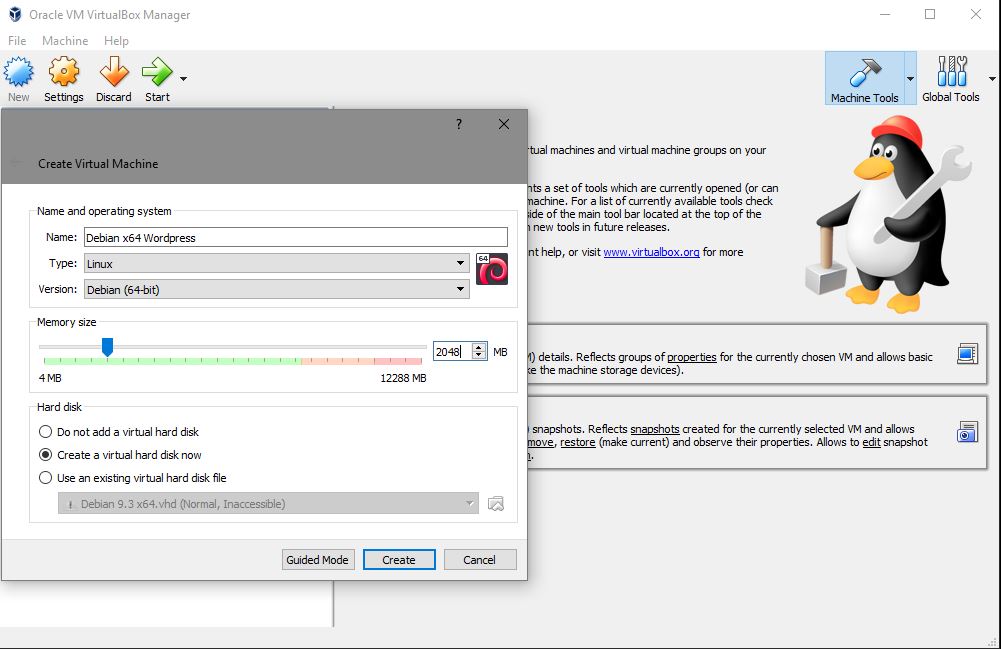Image resolution: width=1001 pixels, height=649 pixels.
Task: Open the existing hard disk file dropdown
Action: 268,504
